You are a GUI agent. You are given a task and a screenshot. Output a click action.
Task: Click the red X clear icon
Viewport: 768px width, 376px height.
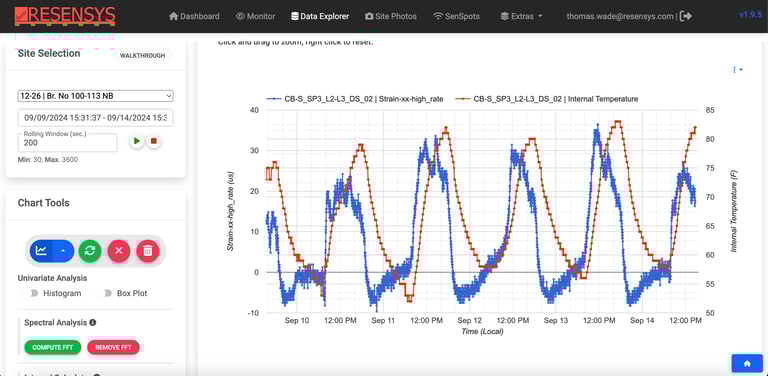[x=119, y=251]
